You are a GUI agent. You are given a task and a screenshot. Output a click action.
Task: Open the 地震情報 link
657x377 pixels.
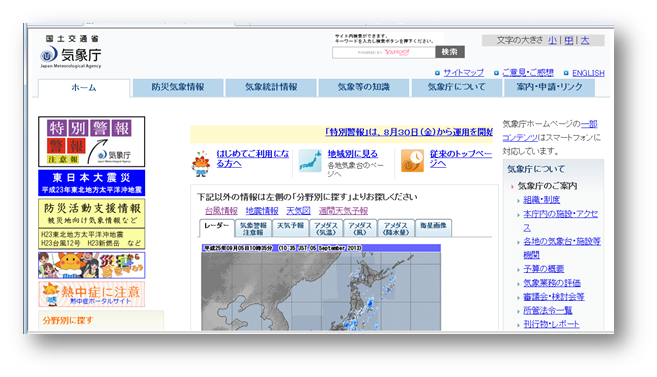[262, 211]
